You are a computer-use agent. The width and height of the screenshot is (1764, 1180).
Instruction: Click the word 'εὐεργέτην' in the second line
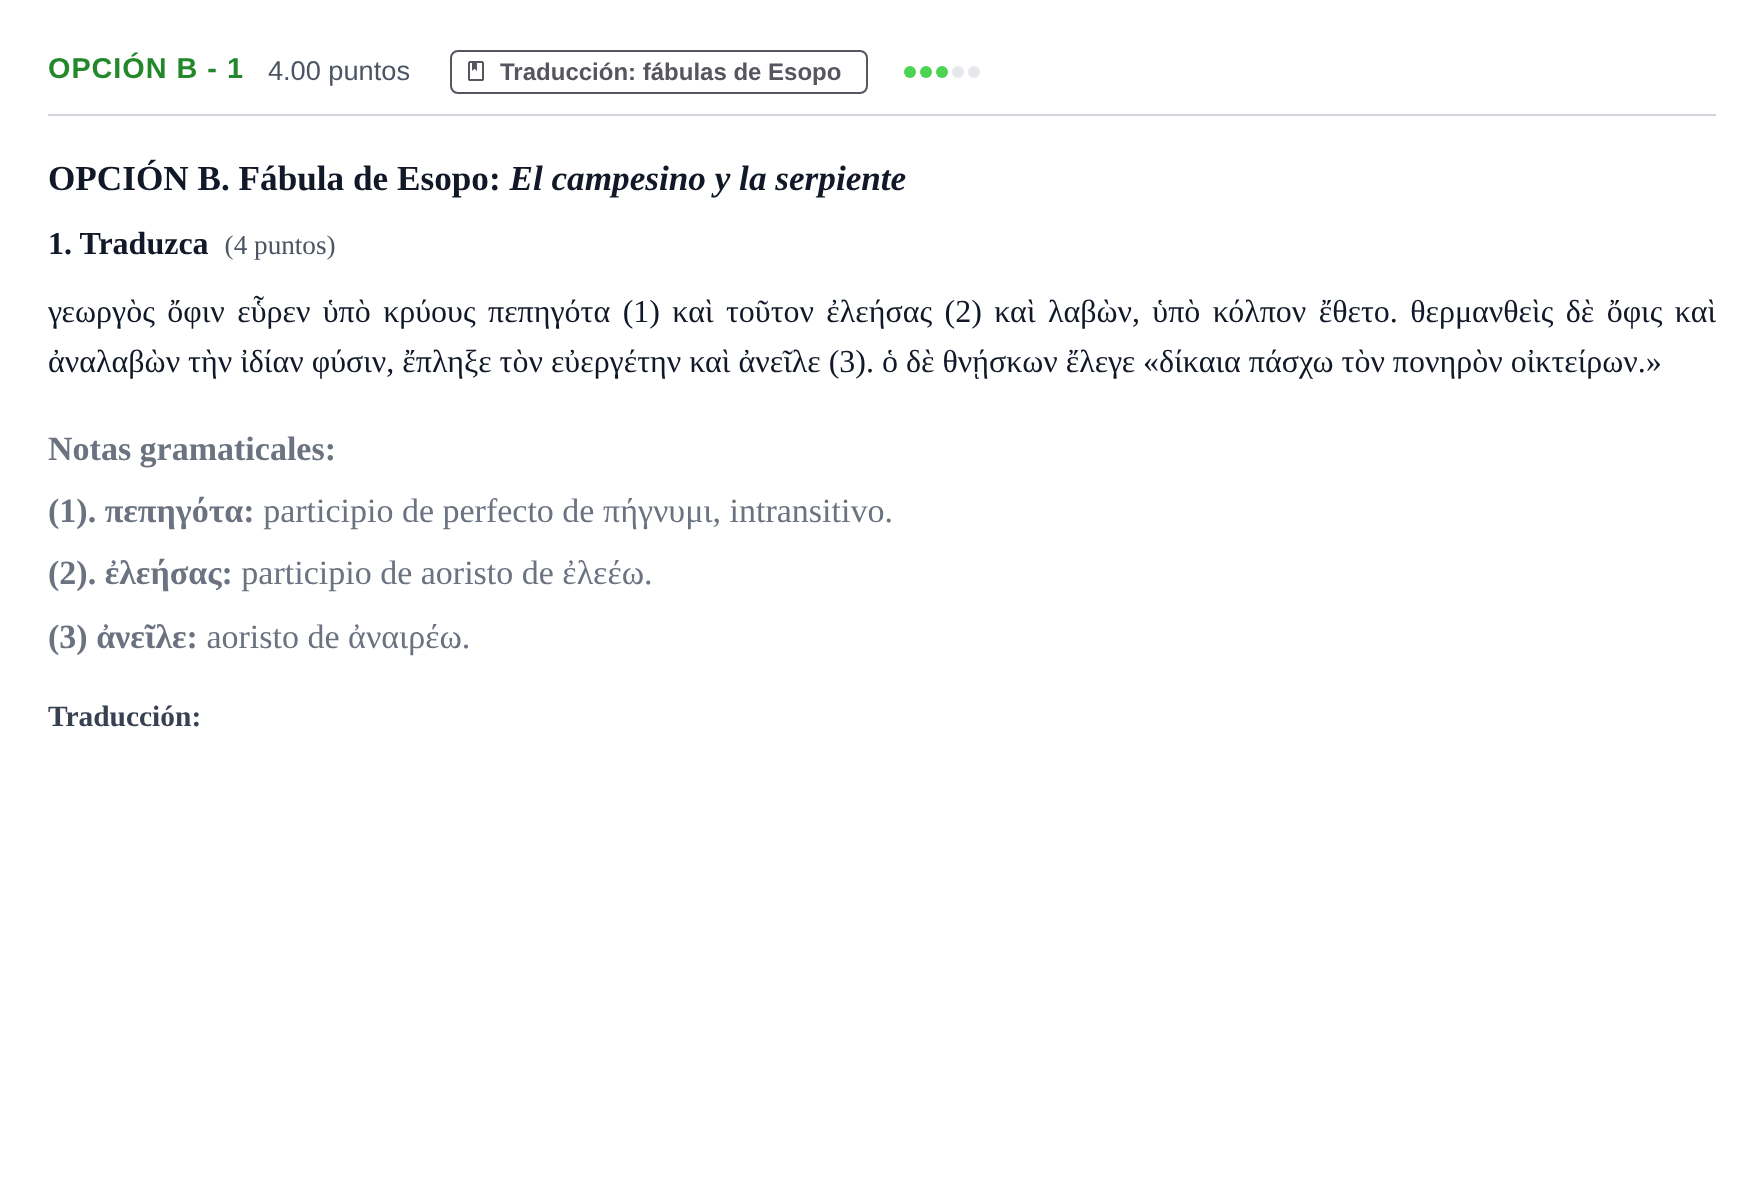pyautogui.click(x=616, y=363)
